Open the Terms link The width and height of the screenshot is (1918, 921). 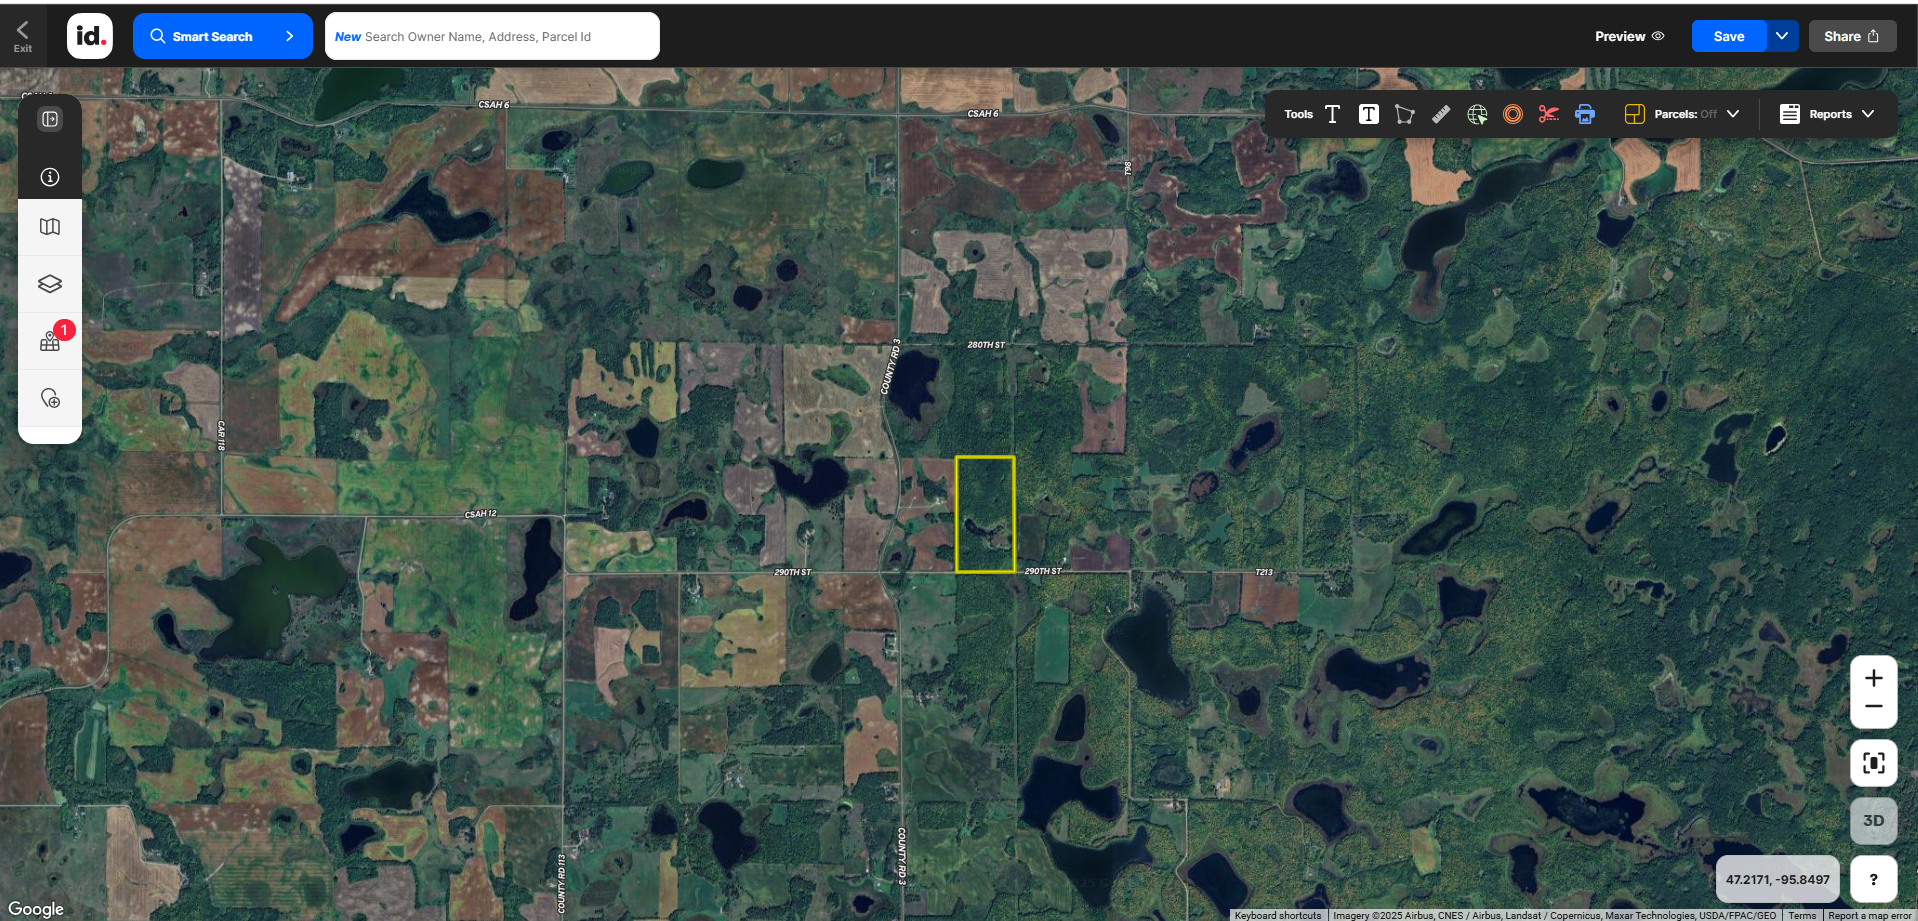click(1802, 915)
